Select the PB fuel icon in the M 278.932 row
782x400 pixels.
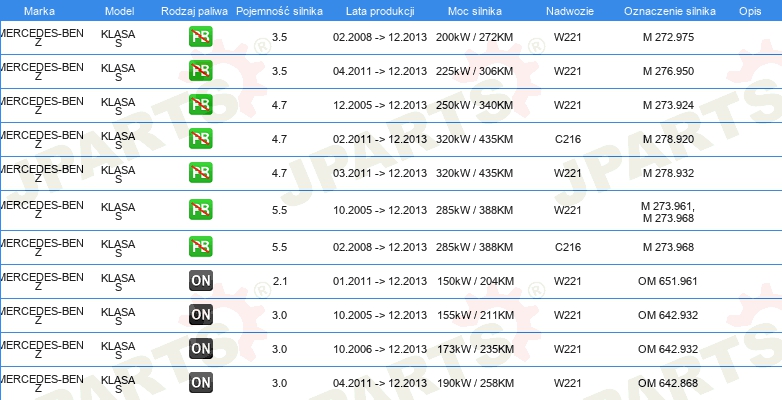(x=200, y=173)
